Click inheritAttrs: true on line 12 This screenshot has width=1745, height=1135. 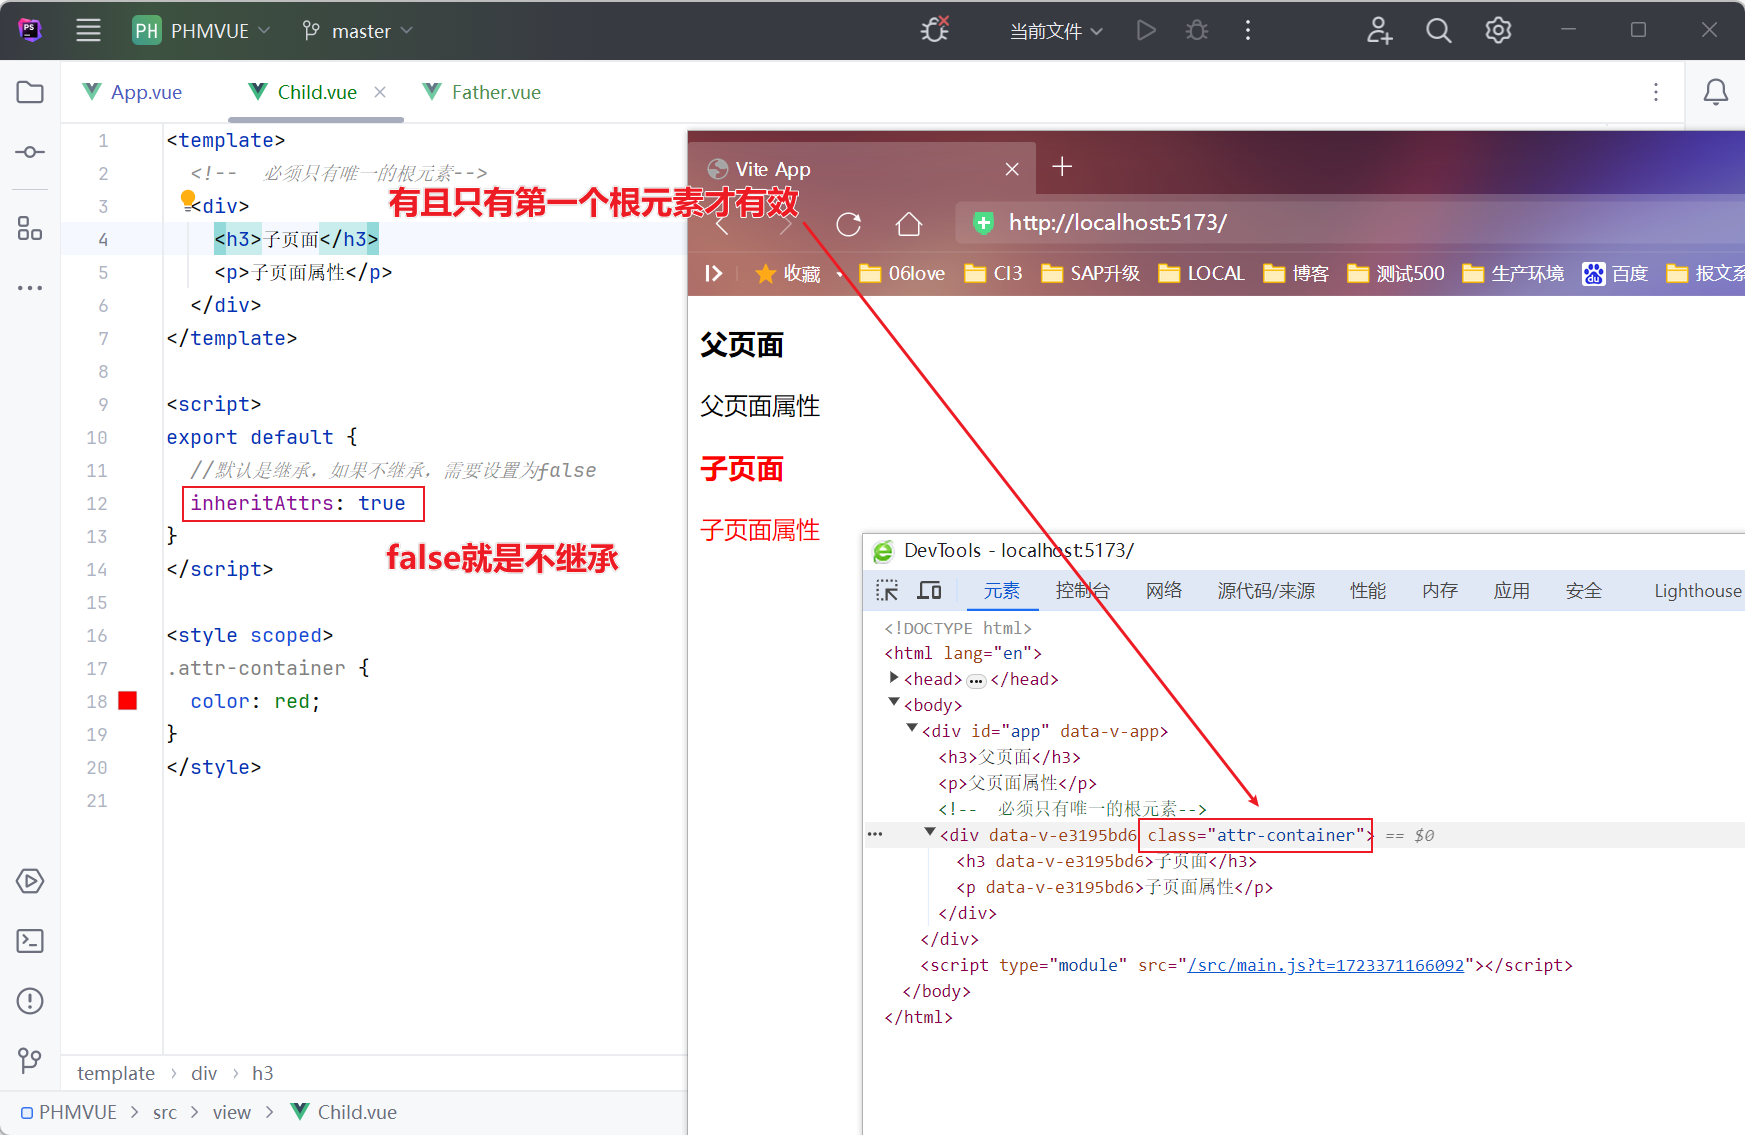click(x=298, y=503)
